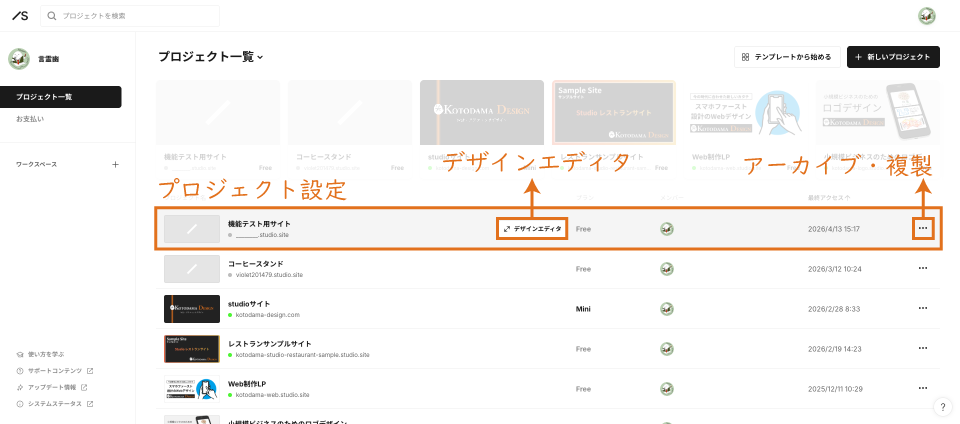This screenshot has height=424, width=960.
Task: Focus the プロジェクトを検索 search field
Action: pos(130,16)
